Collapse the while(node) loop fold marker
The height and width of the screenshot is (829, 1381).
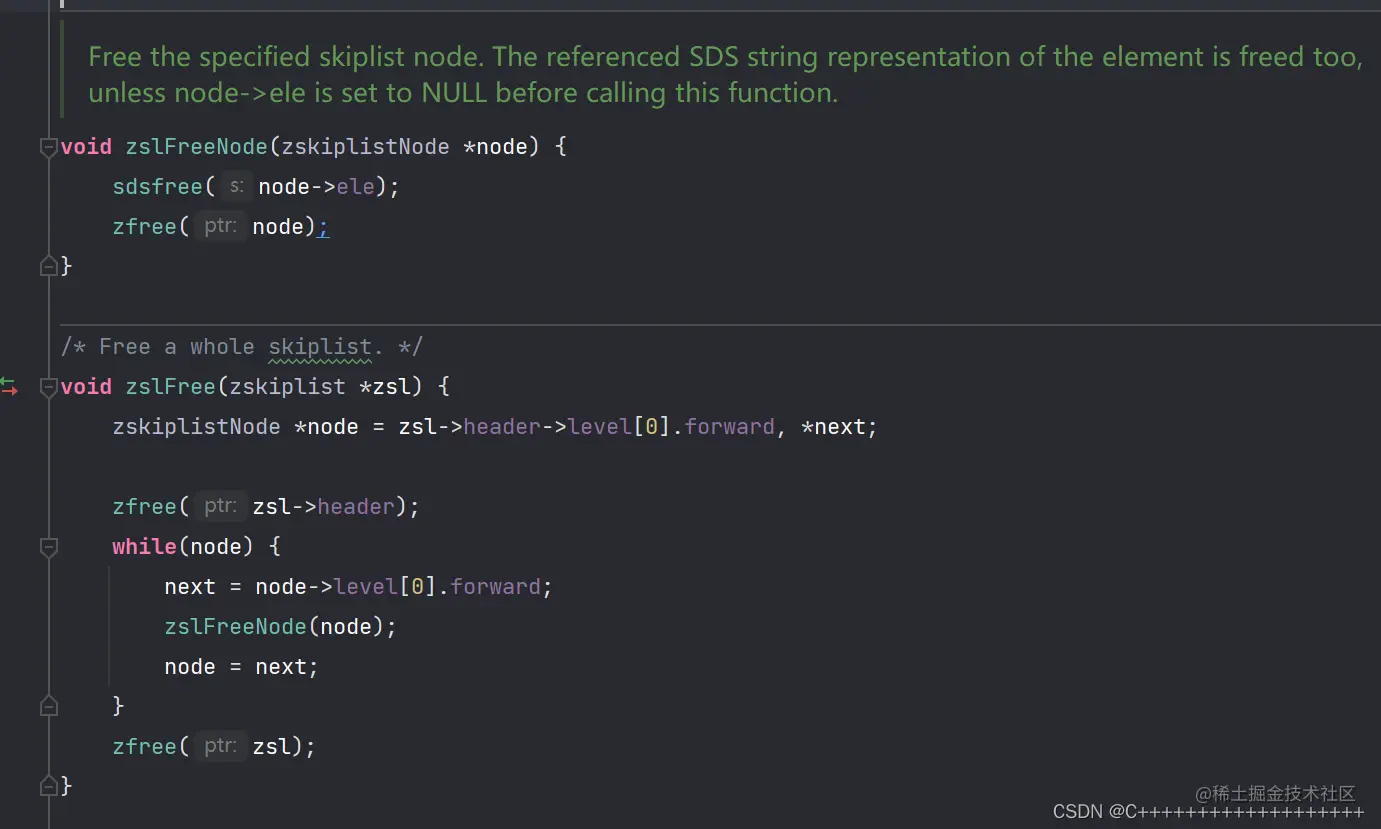pos(48,547)
